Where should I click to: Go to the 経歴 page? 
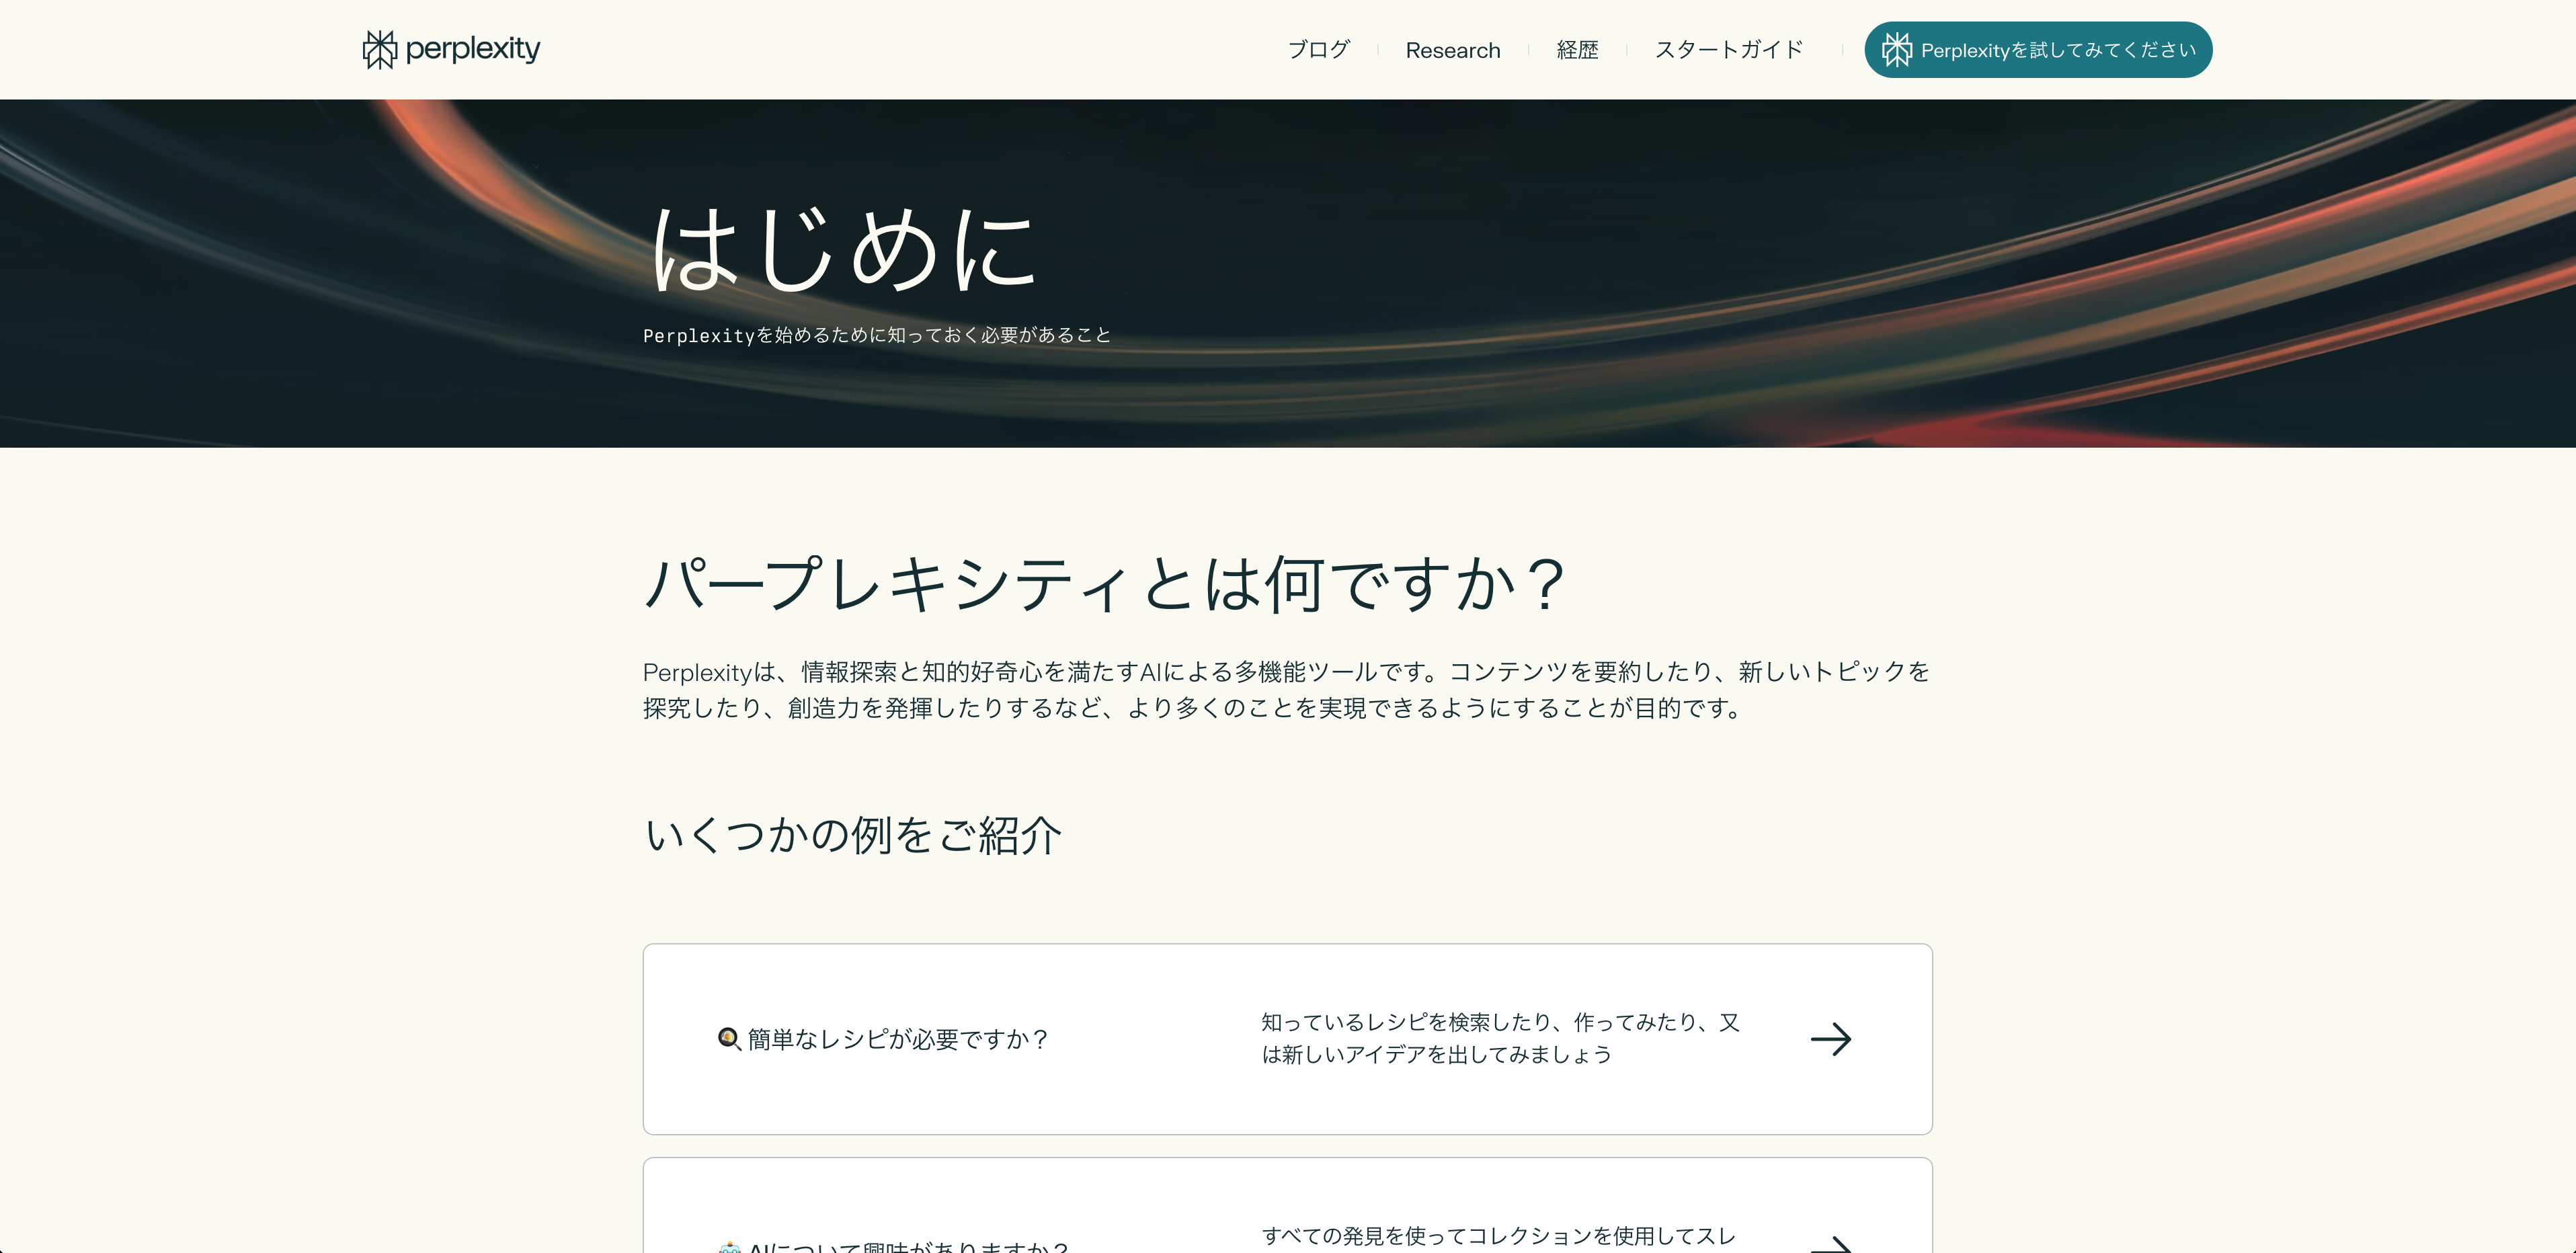[1577, 50]
